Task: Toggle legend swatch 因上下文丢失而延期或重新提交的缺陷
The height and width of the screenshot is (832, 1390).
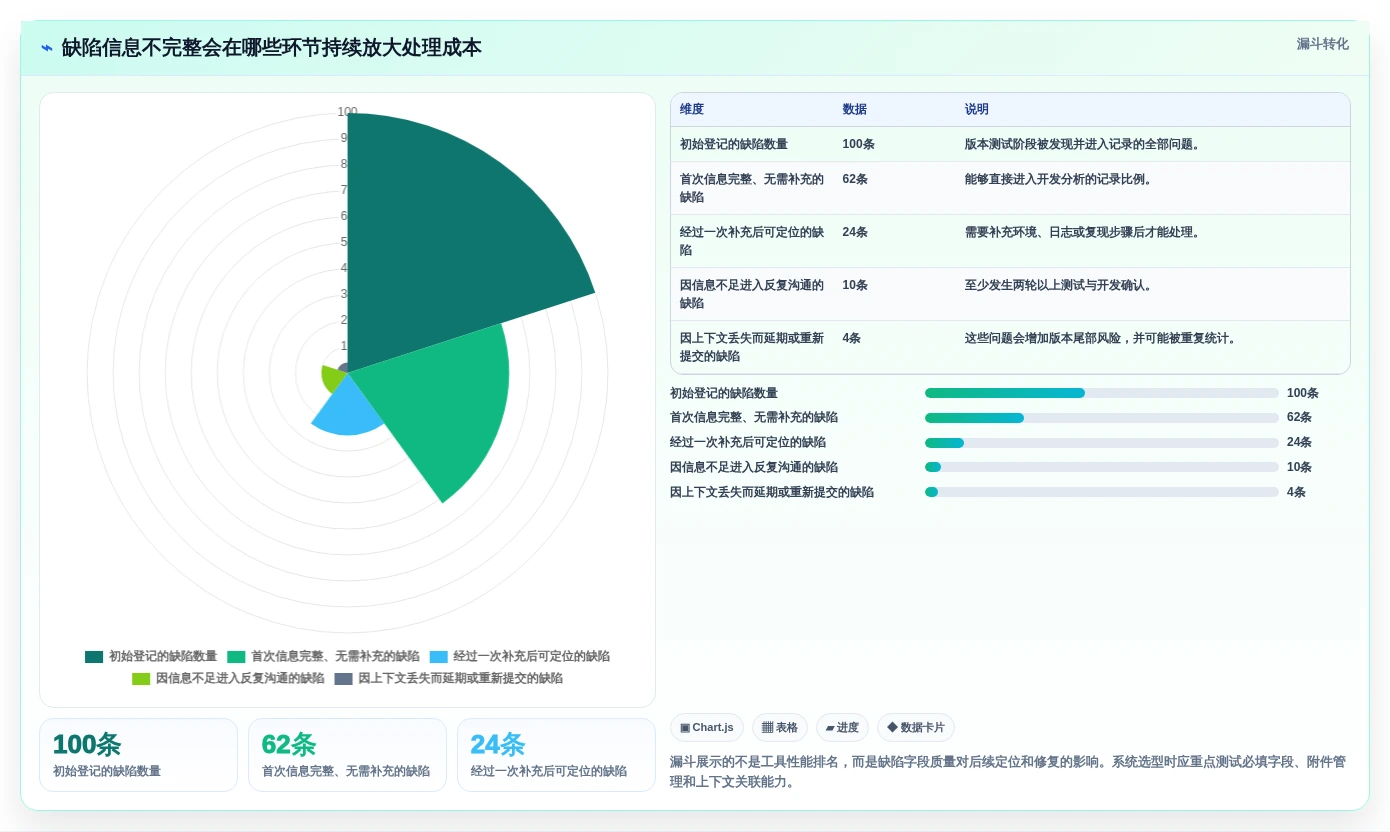Action: coord(343,679)
